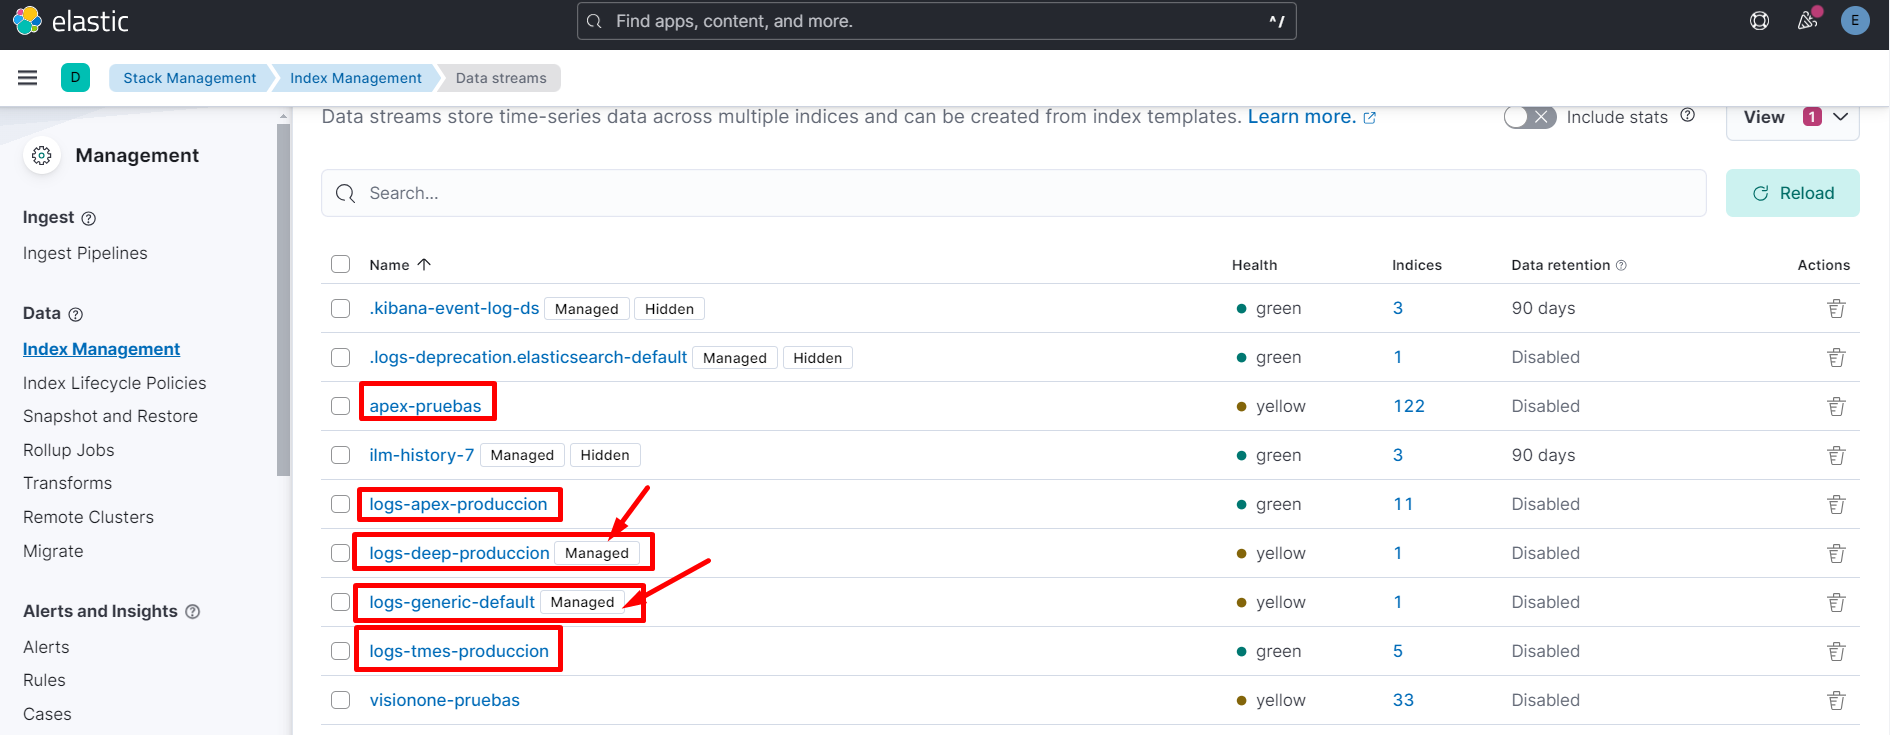Open Transforms in the sidebar
The width and height of the screenshot is (1890, 735).
pyautogui.click(x=68, y=483)
